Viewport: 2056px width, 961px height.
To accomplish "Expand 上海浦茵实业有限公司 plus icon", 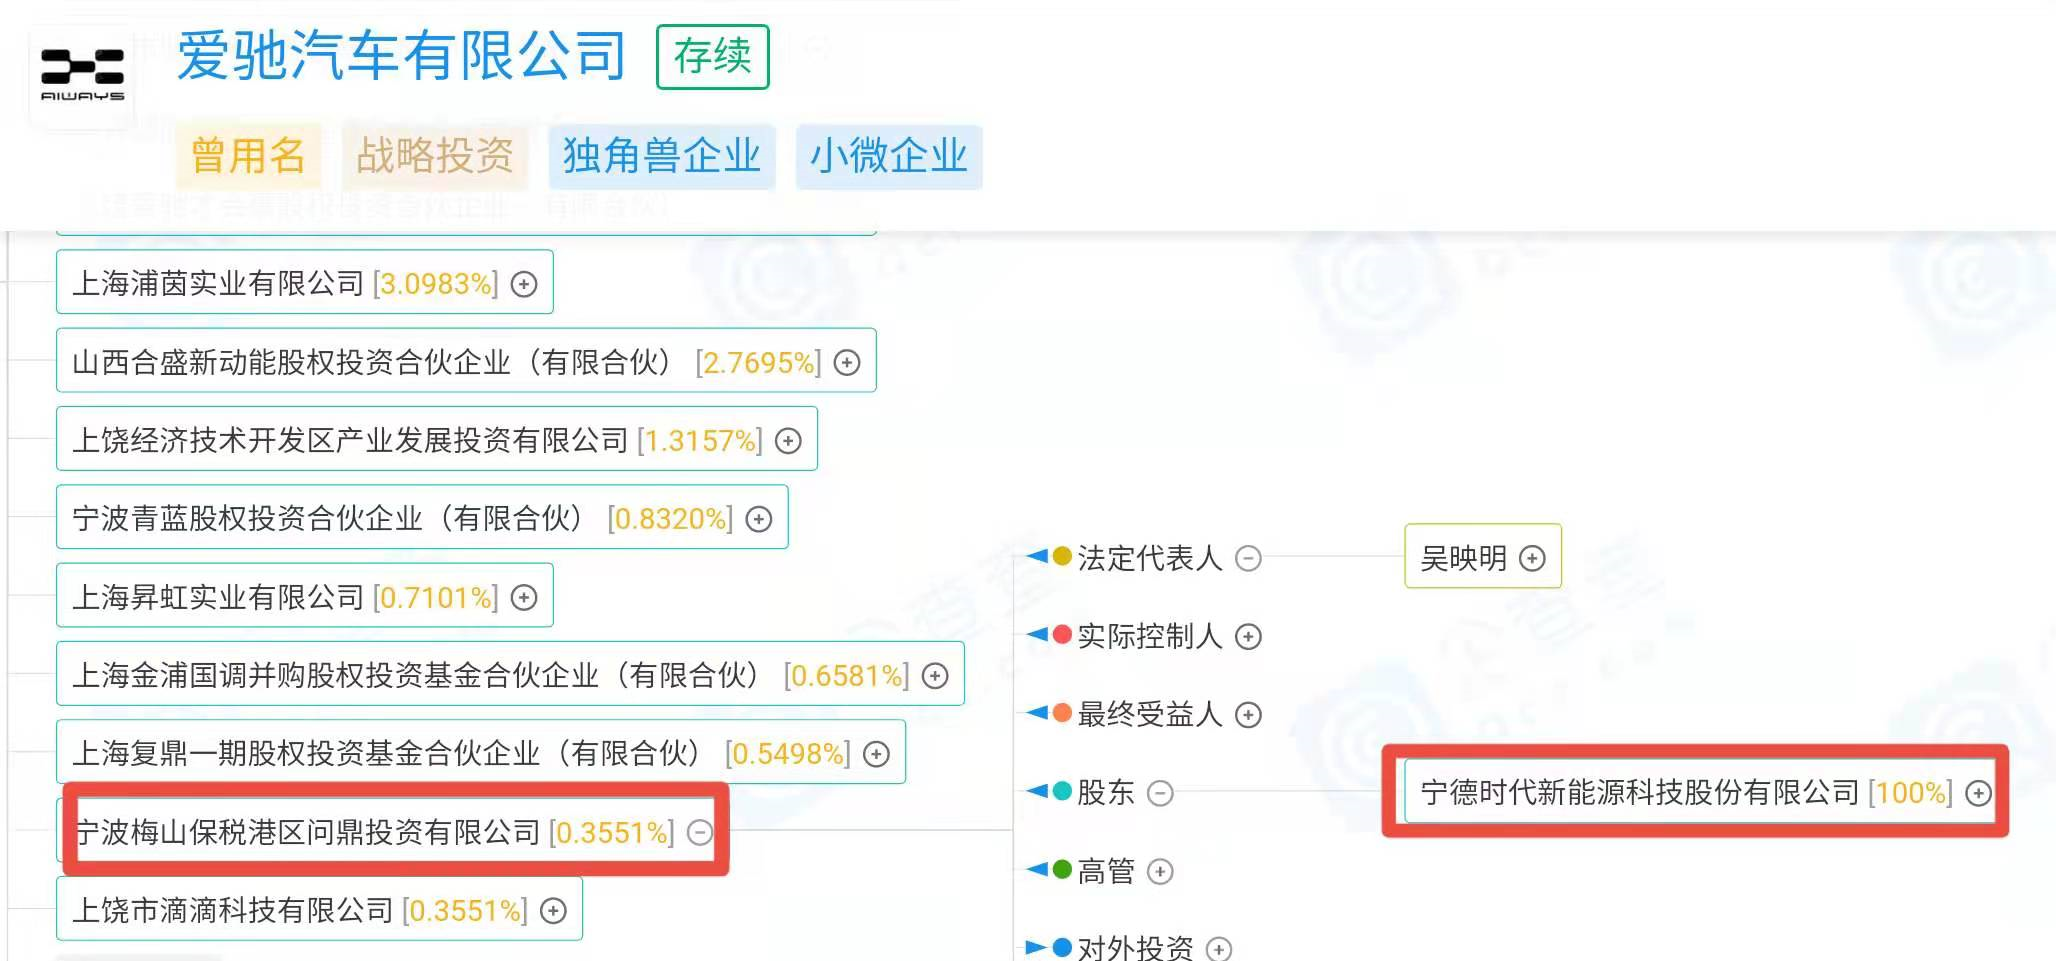I will point(524,285).
